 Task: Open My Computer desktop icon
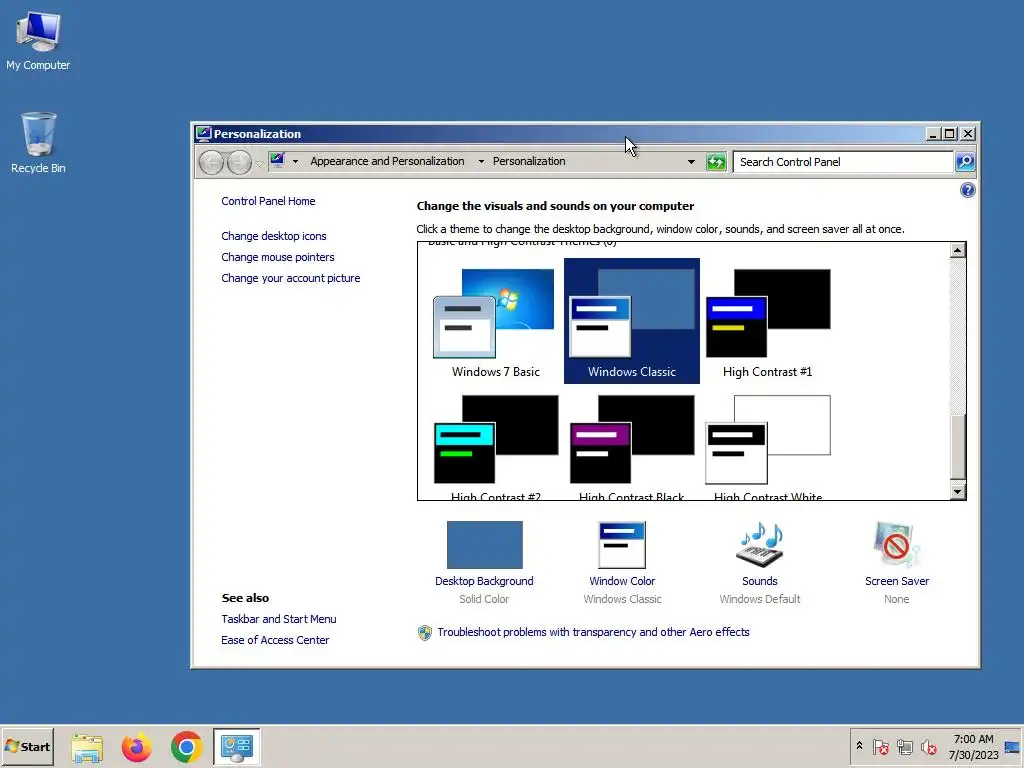pos(38,40)
